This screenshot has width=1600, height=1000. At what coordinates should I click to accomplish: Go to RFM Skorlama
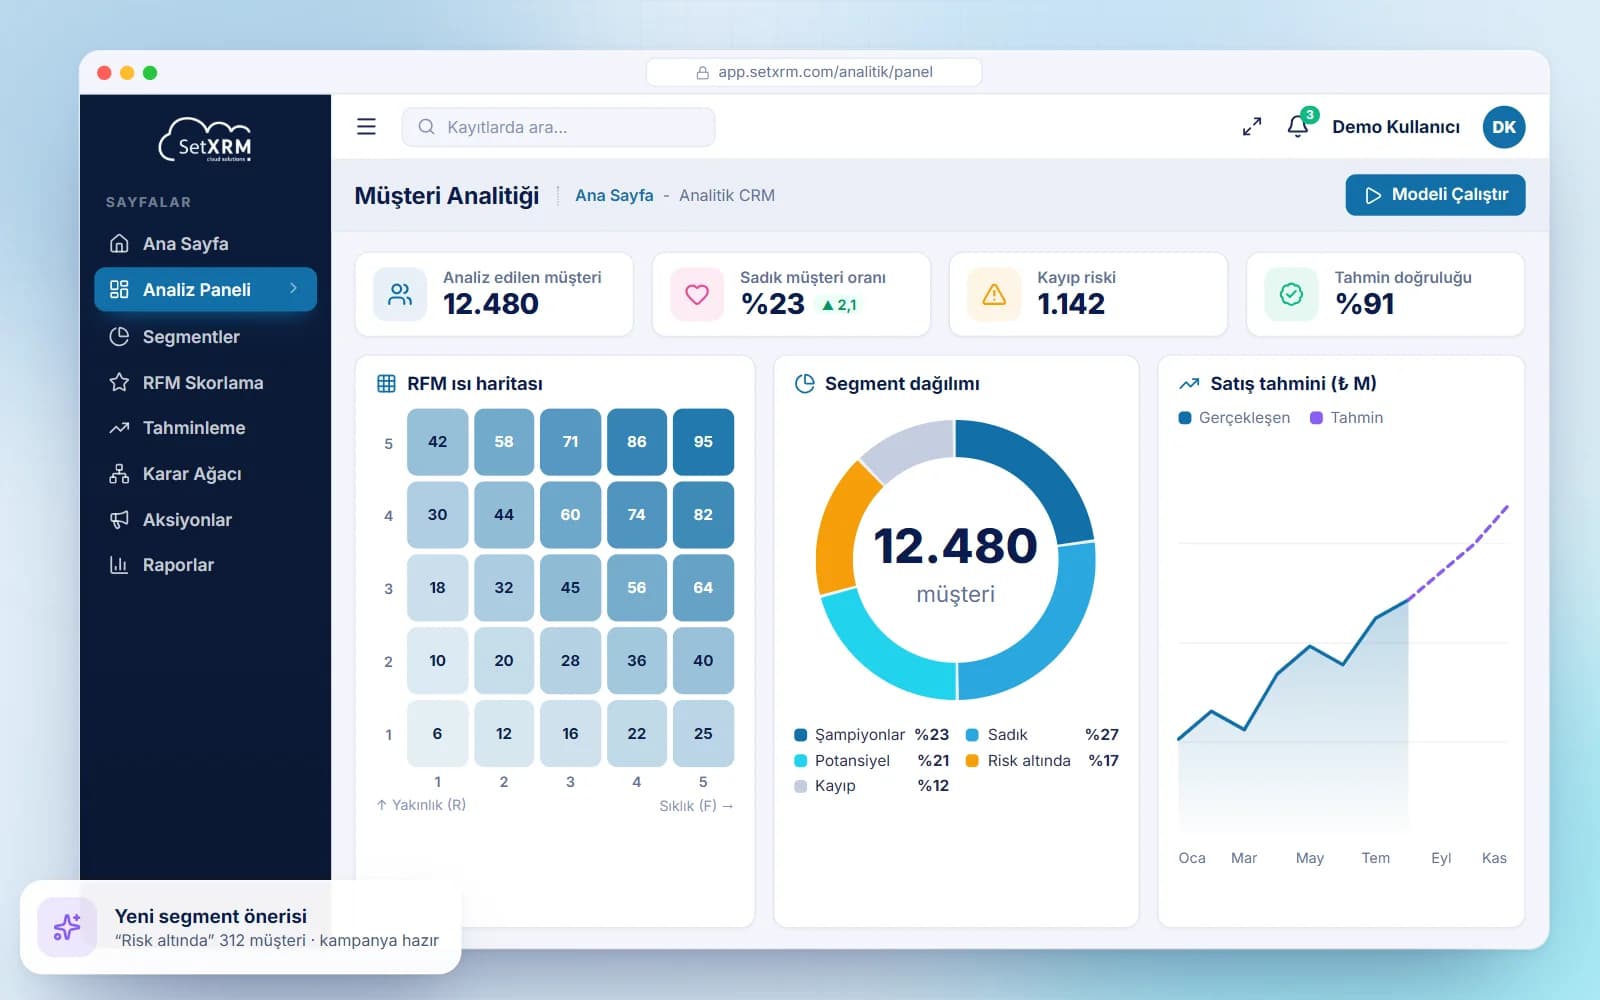pyautogui.click(x=205, y=383)
